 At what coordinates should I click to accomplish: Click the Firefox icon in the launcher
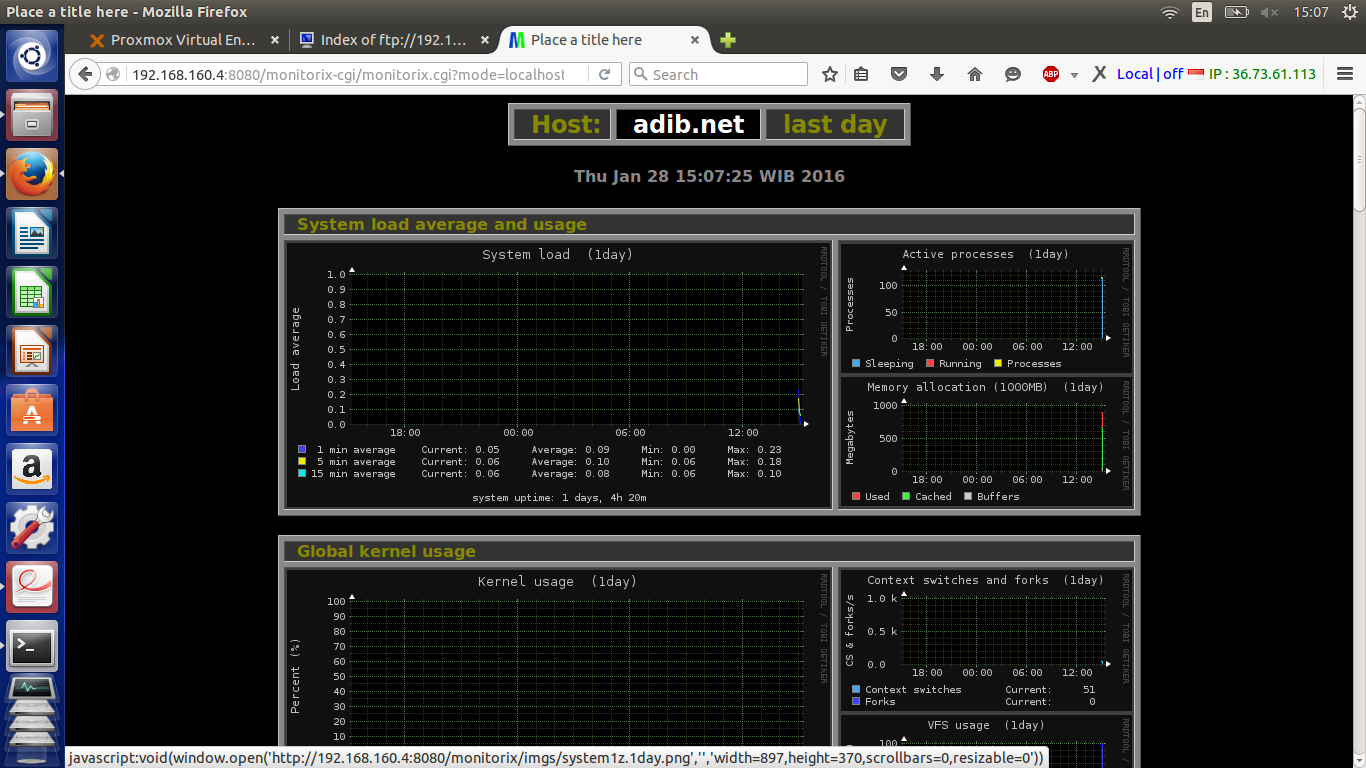click(x=32, y=174)
